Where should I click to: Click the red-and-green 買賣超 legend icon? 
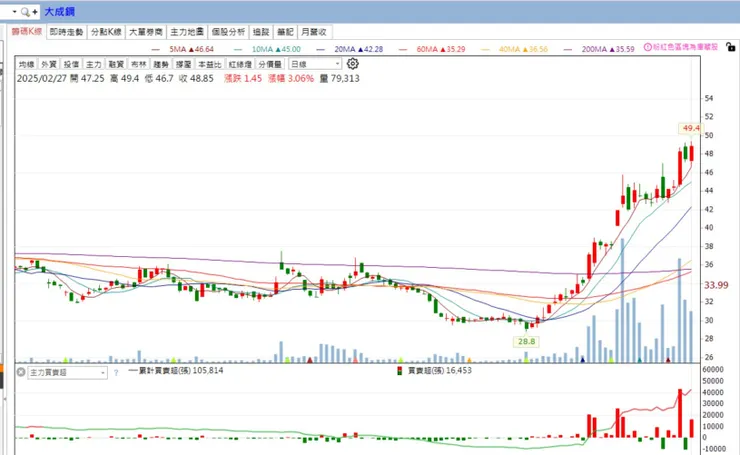(x=399, y=371)
